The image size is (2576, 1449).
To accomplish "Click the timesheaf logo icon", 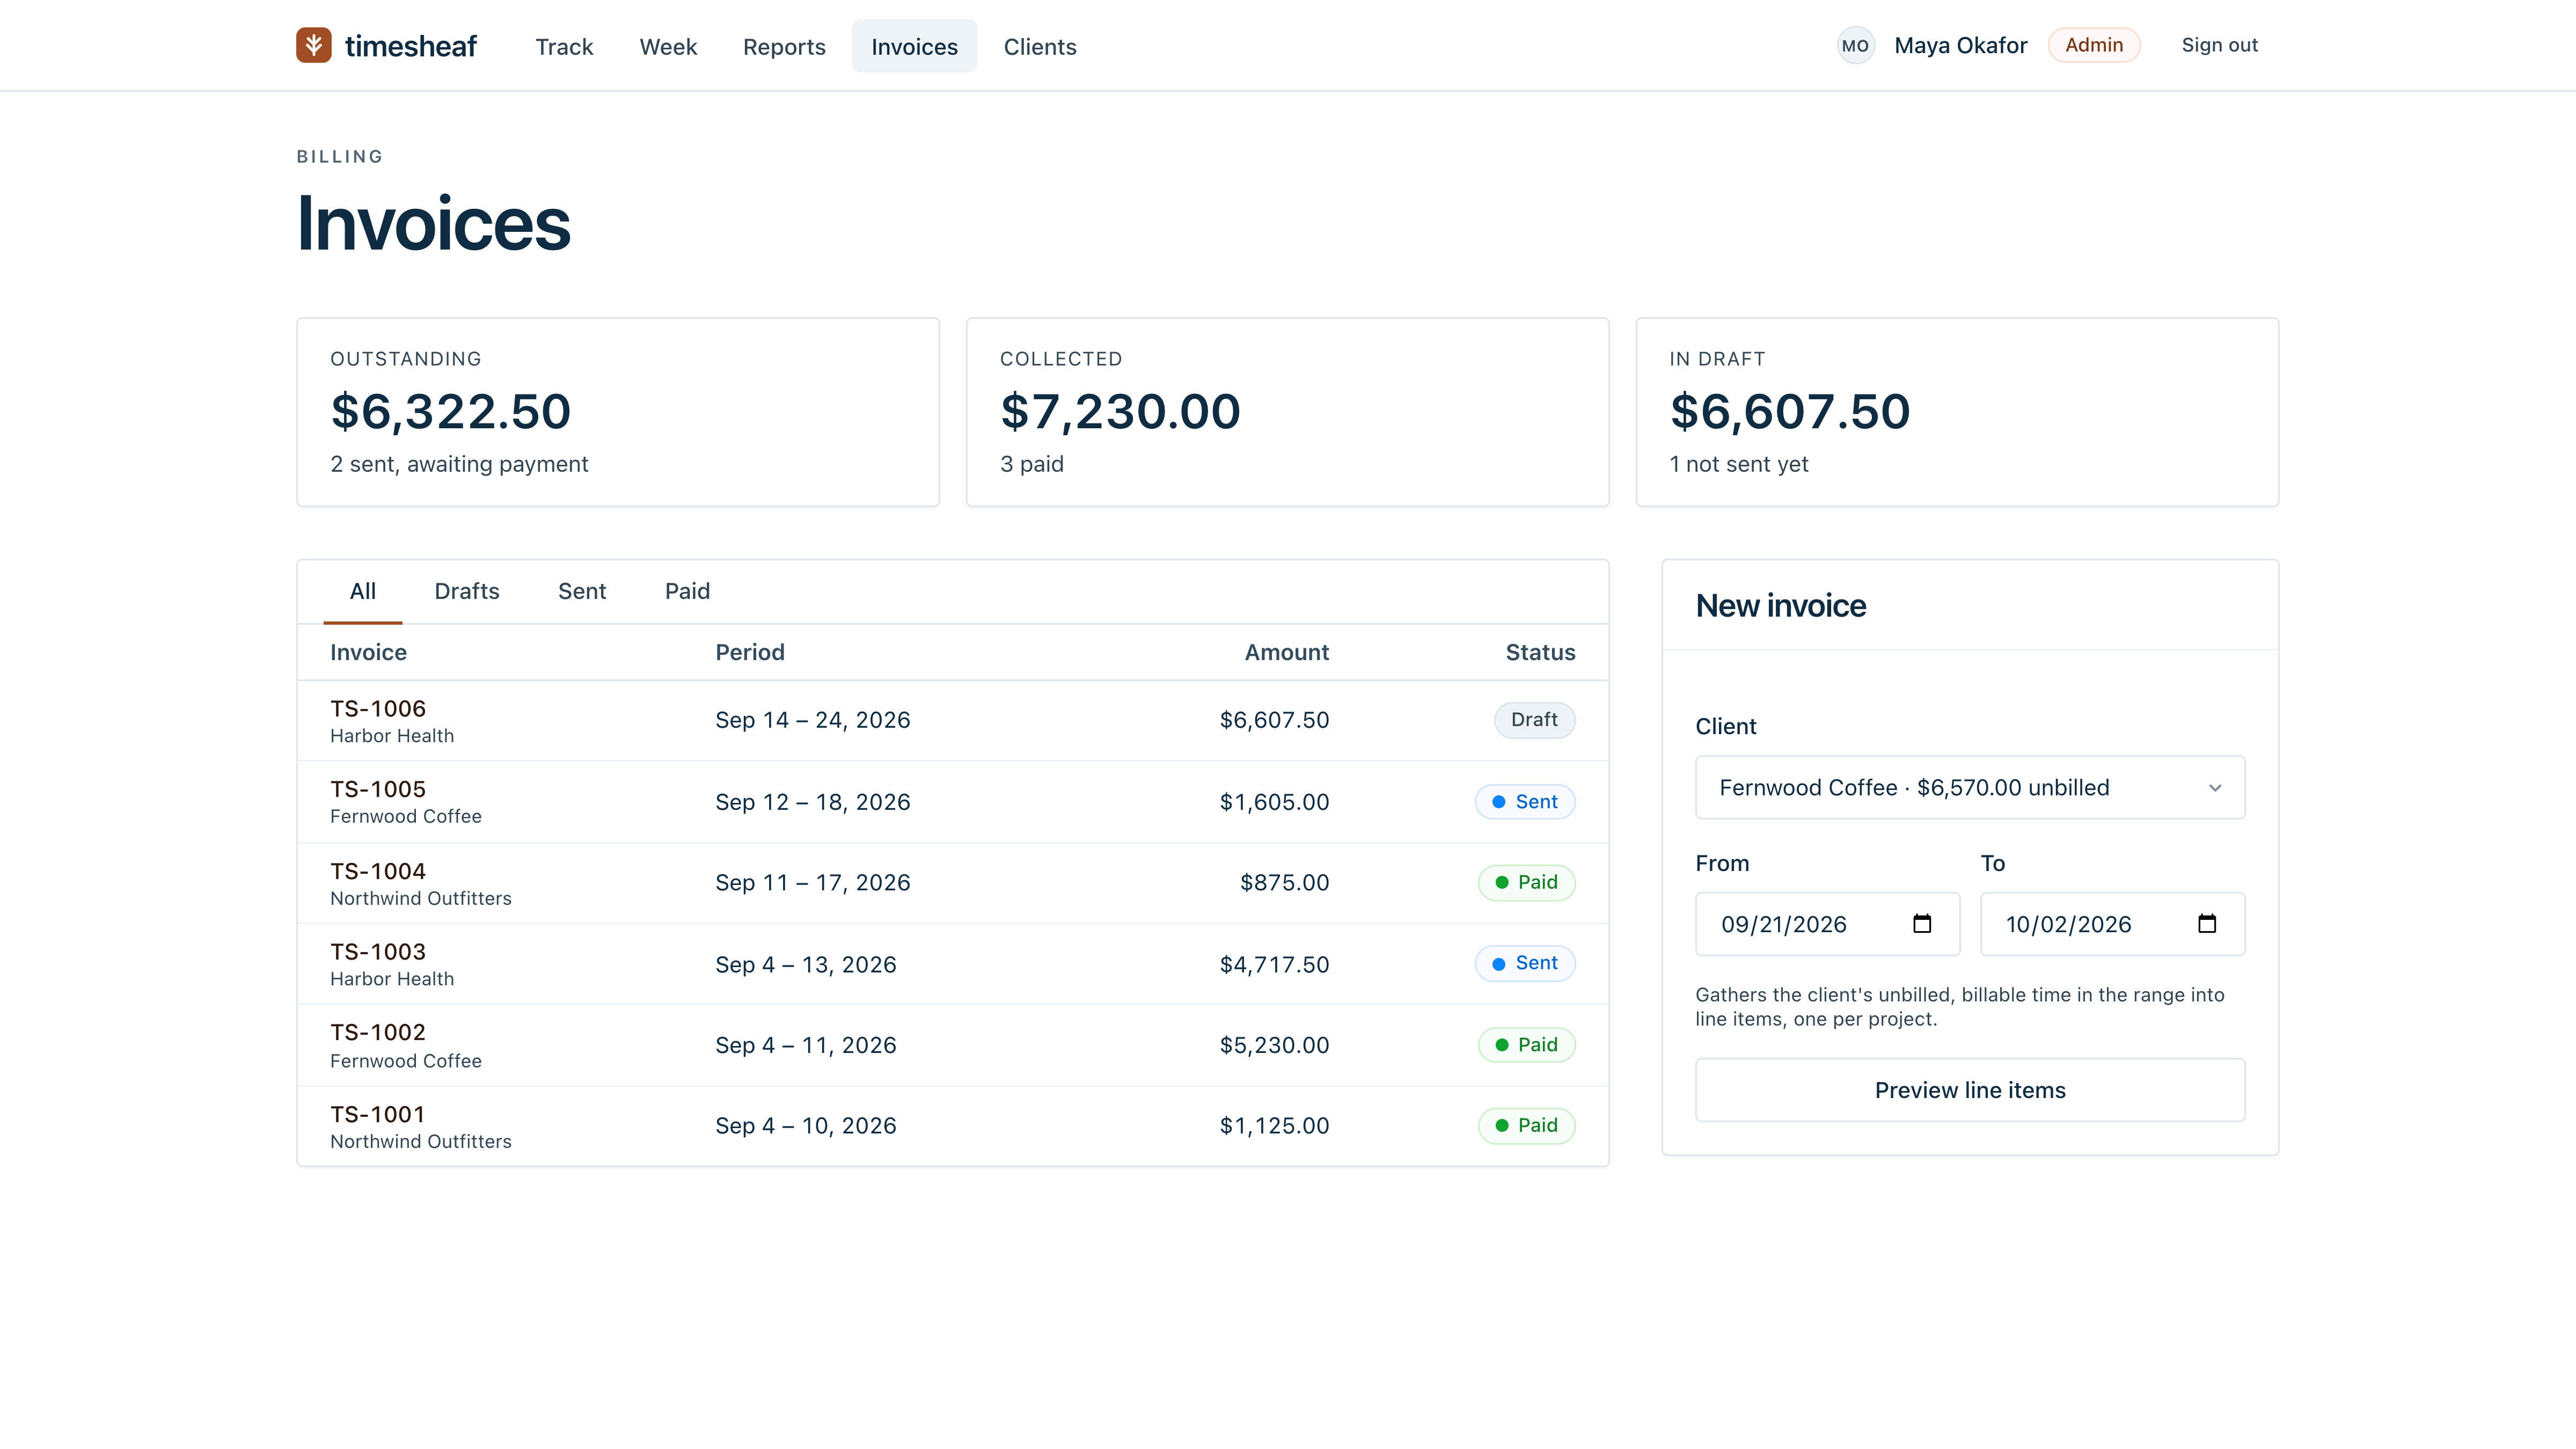I will pos(313,45).
